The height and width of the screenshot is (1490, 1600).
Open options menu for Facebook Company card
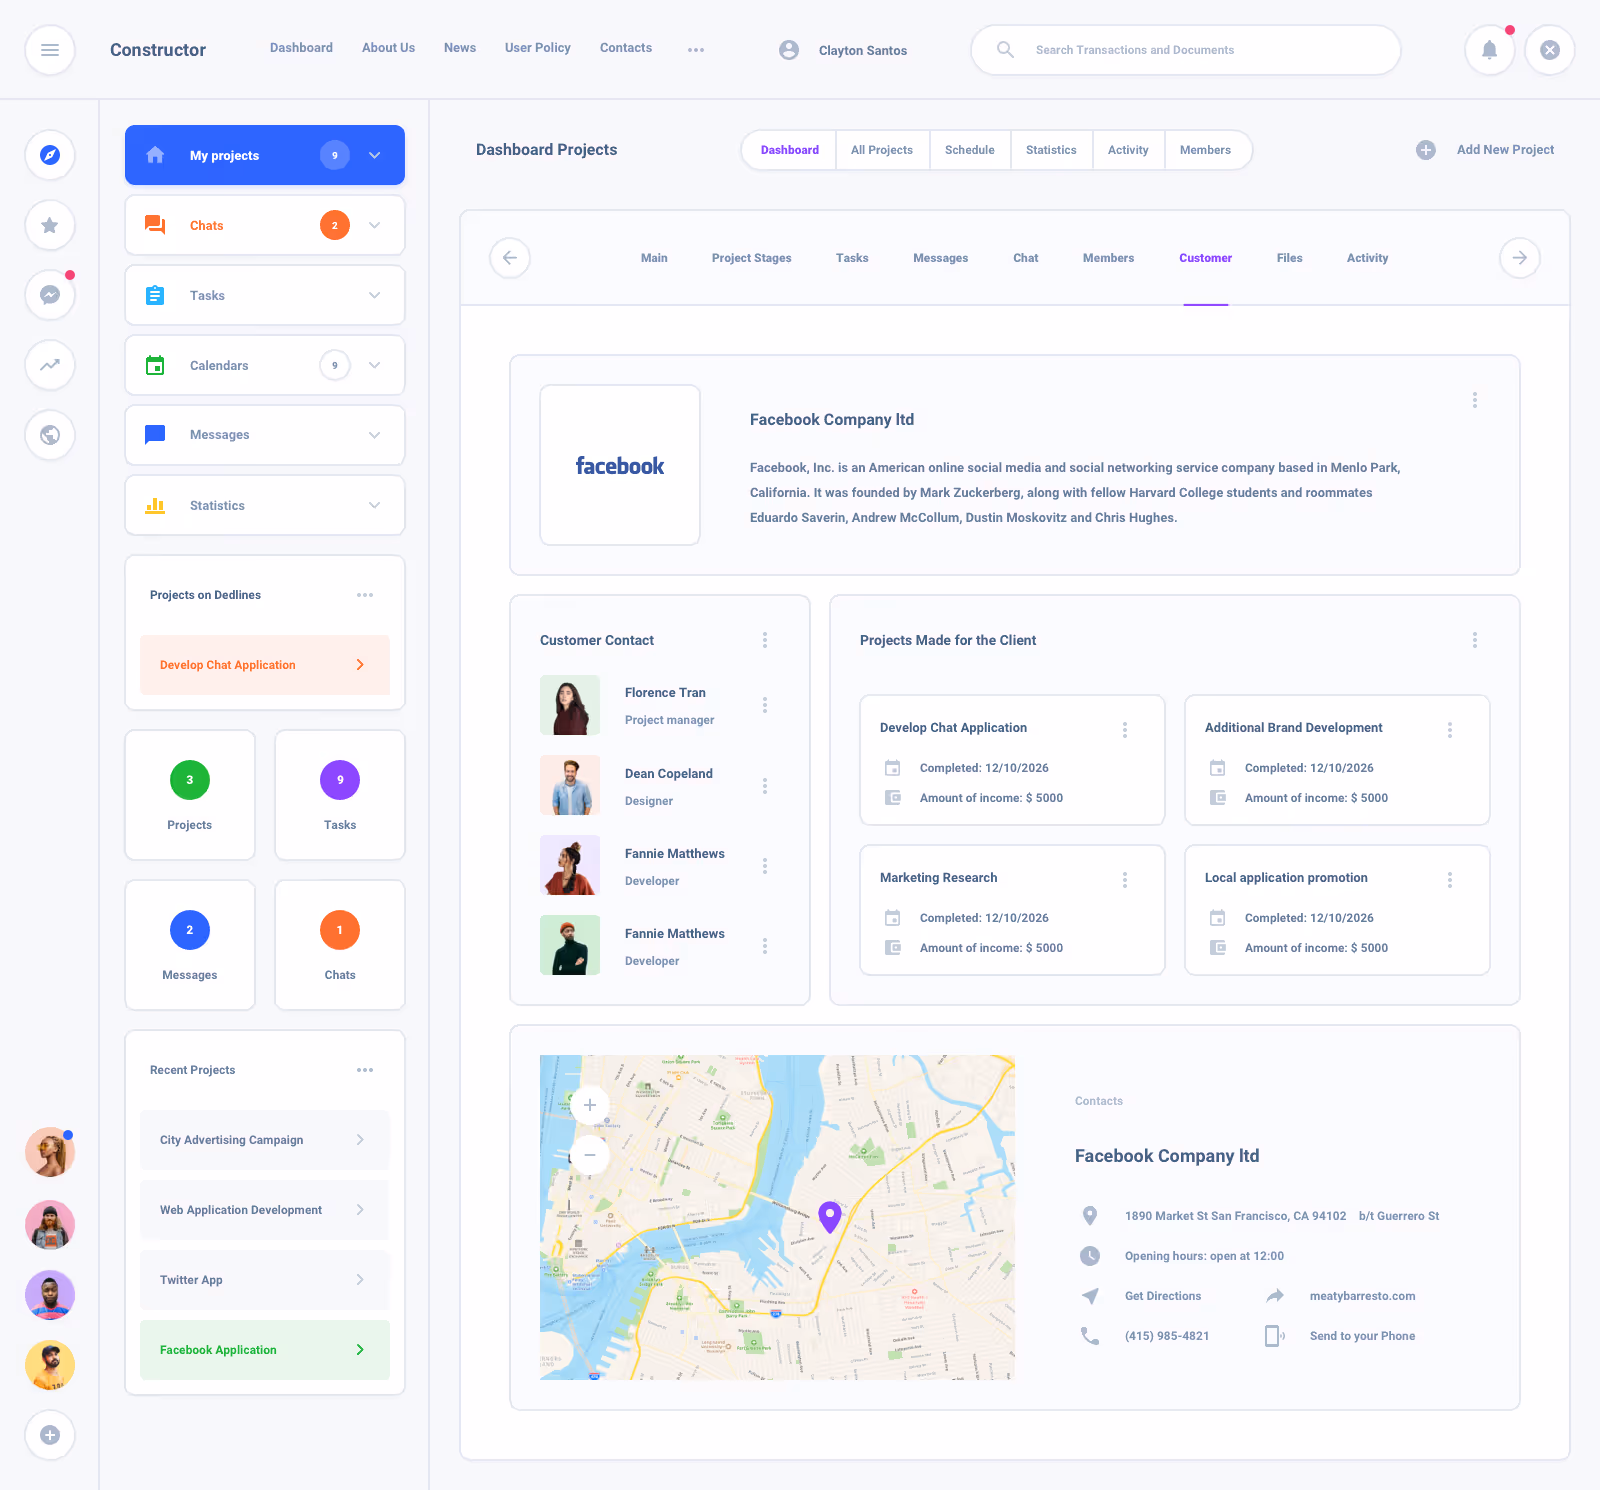(x=1475, y=400)
